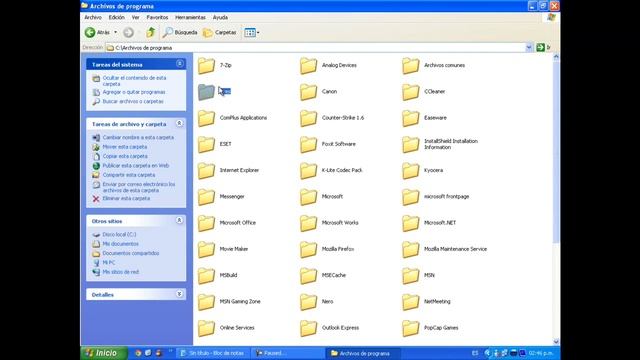Select the Counter-Strike 1.6 folder icon
Screen dimensions: 640x360
(x=308, y=118)
